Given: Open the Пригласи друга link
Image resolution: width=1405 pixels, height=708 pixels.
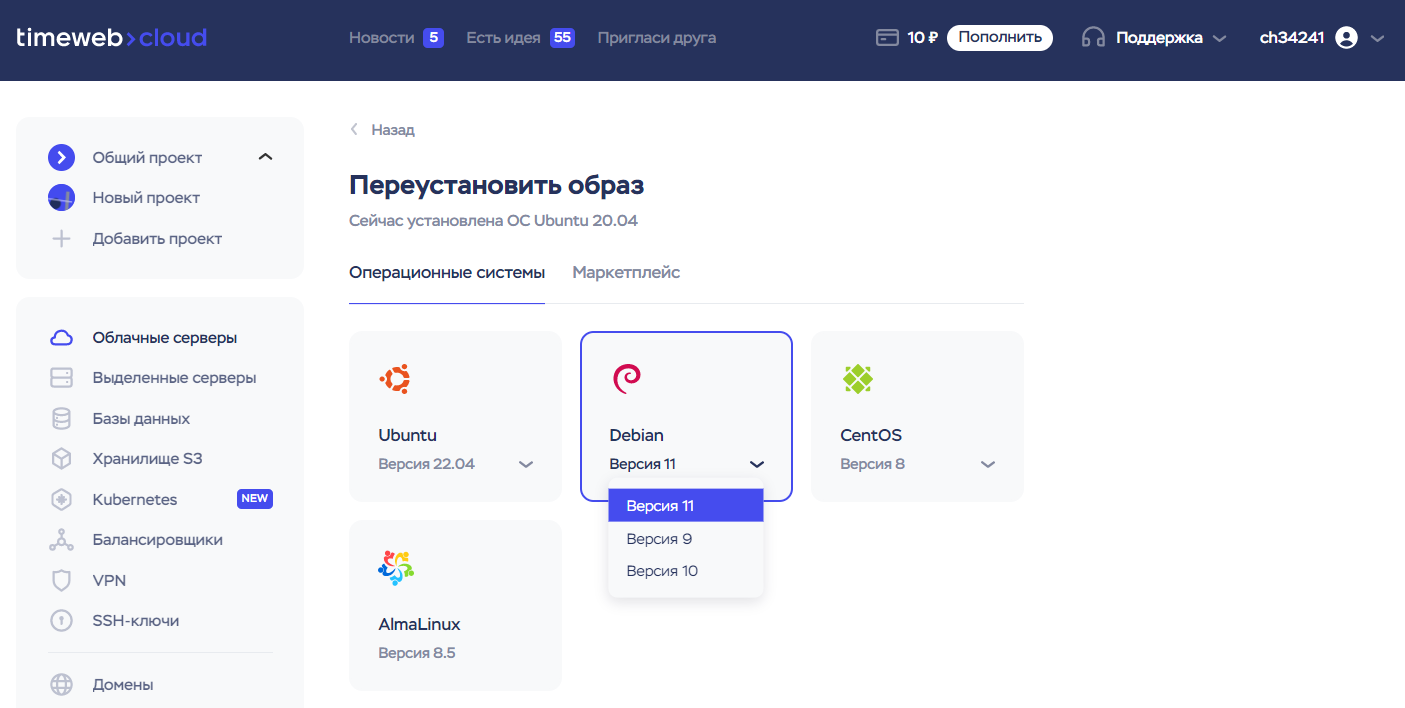Looking at the screenshot, I should click(657, 38).
